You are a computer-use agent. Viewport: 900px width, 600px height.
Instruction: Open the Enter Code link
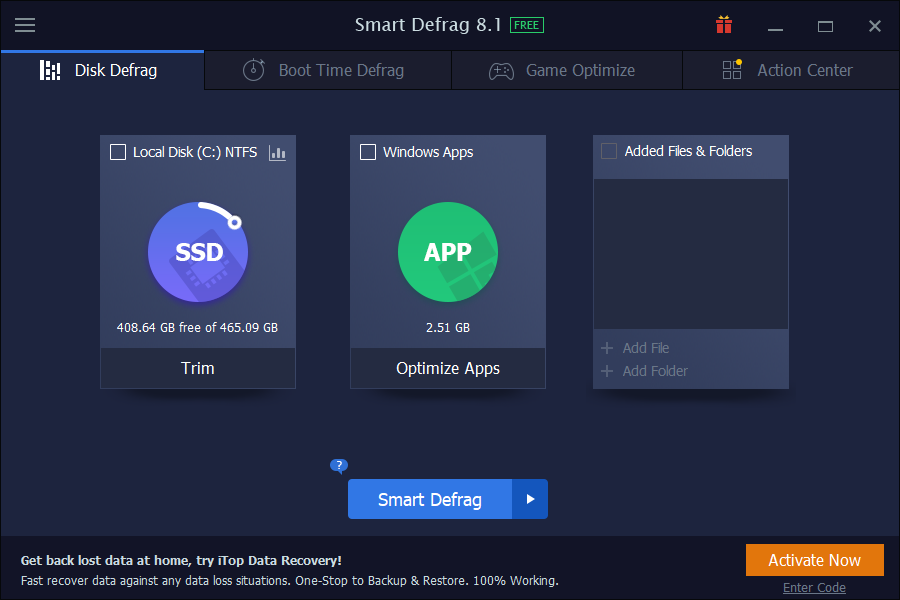(x=814, y=587)
